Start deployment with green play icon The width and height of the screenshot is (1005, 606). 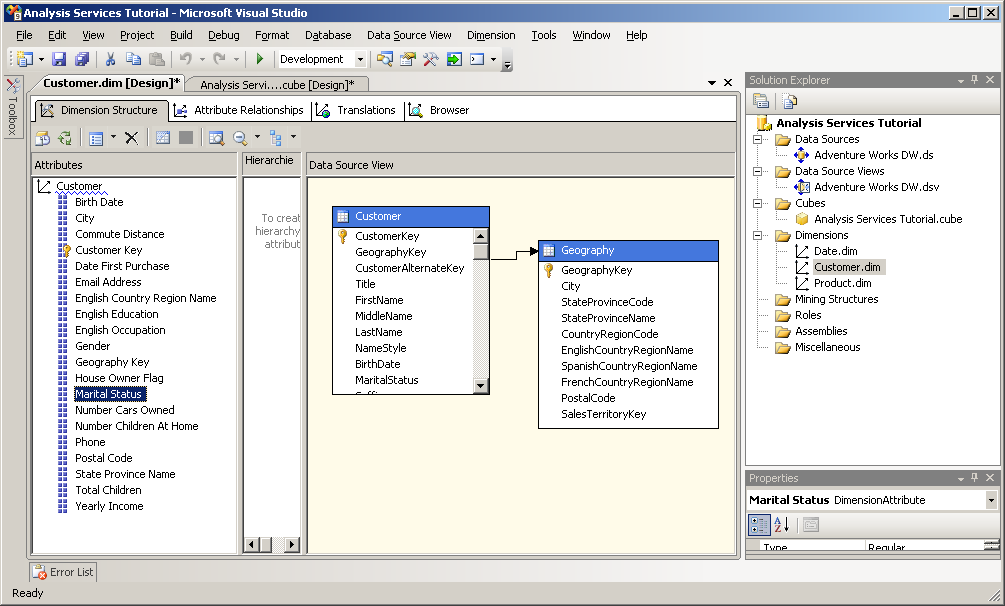click(x=260, y=59)
